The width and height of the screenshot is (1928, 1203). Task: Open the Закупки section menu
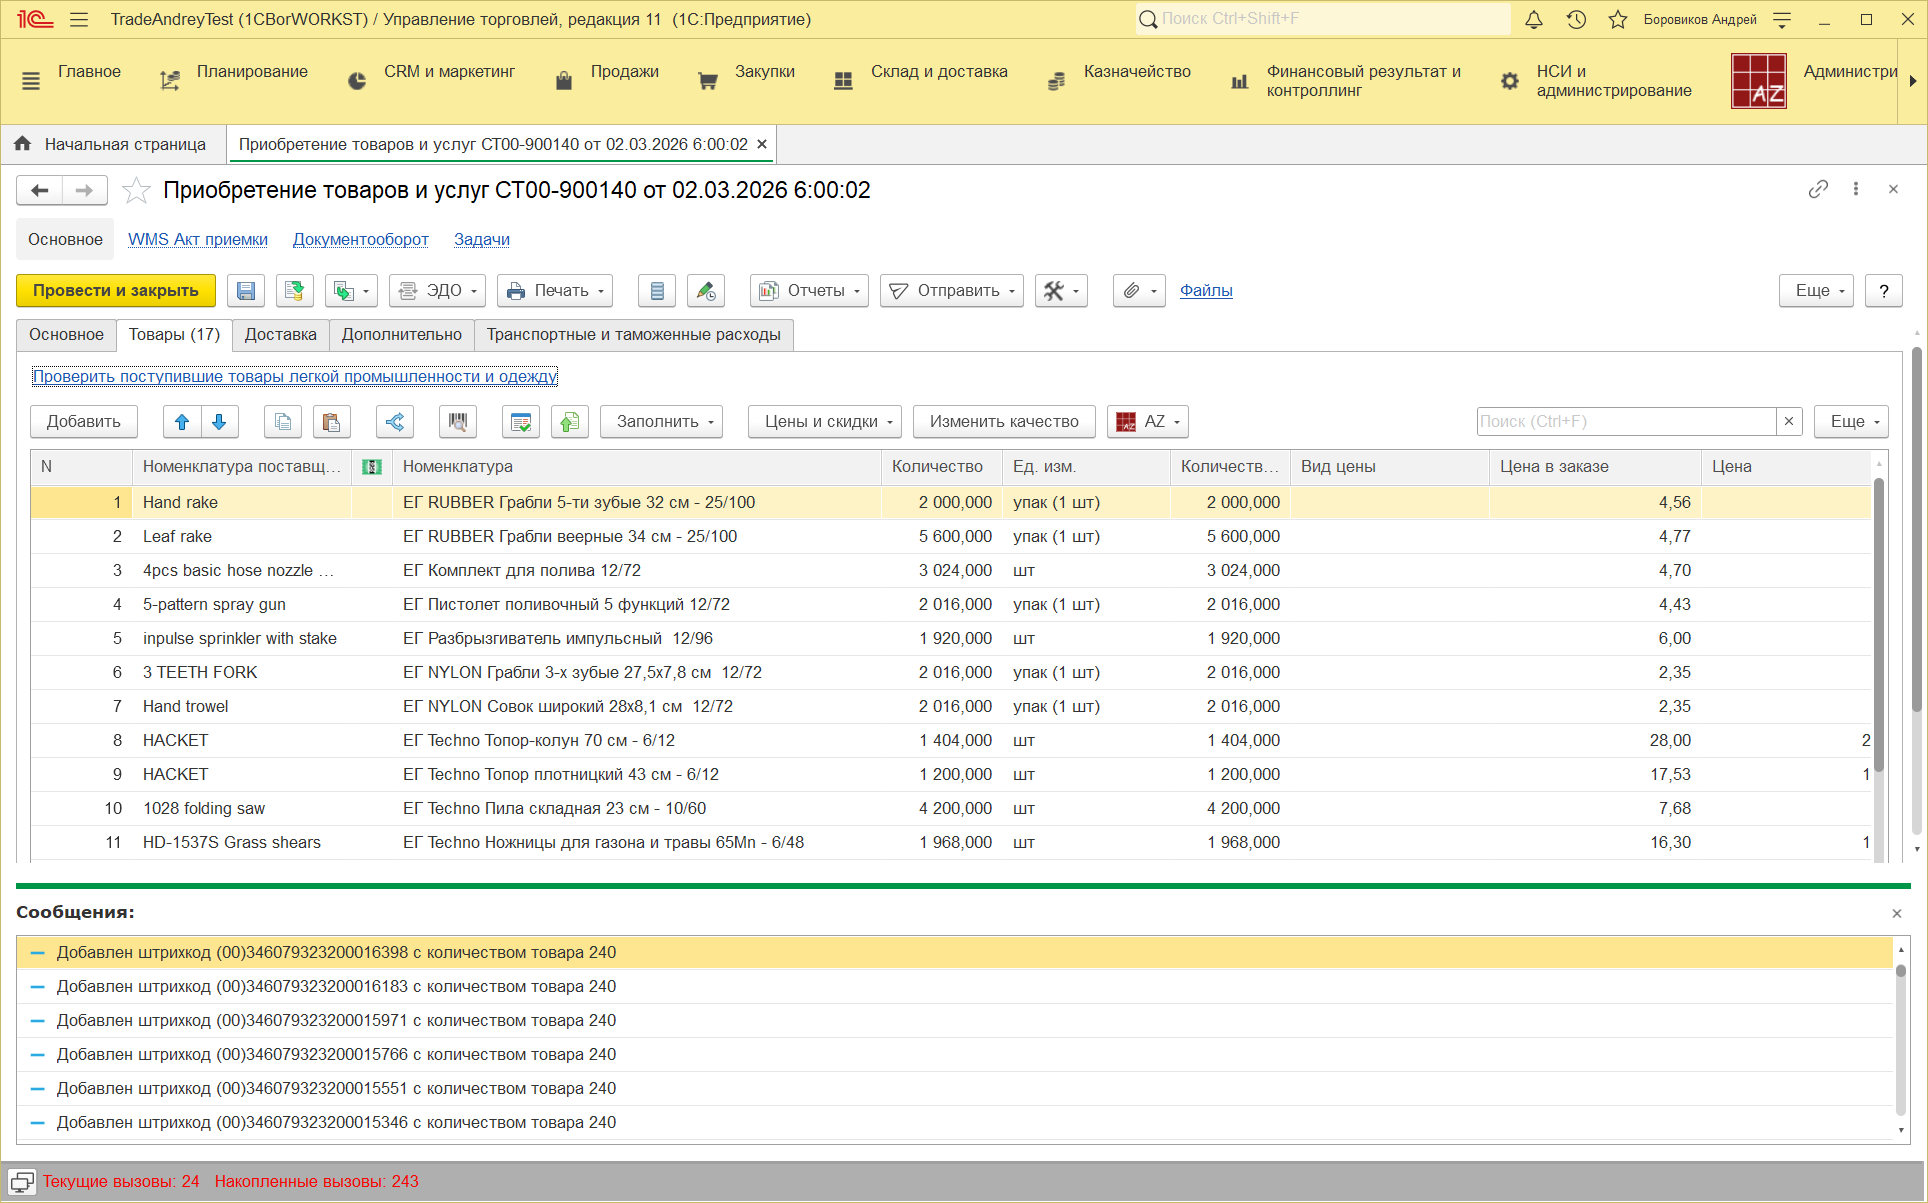(764, 72)
